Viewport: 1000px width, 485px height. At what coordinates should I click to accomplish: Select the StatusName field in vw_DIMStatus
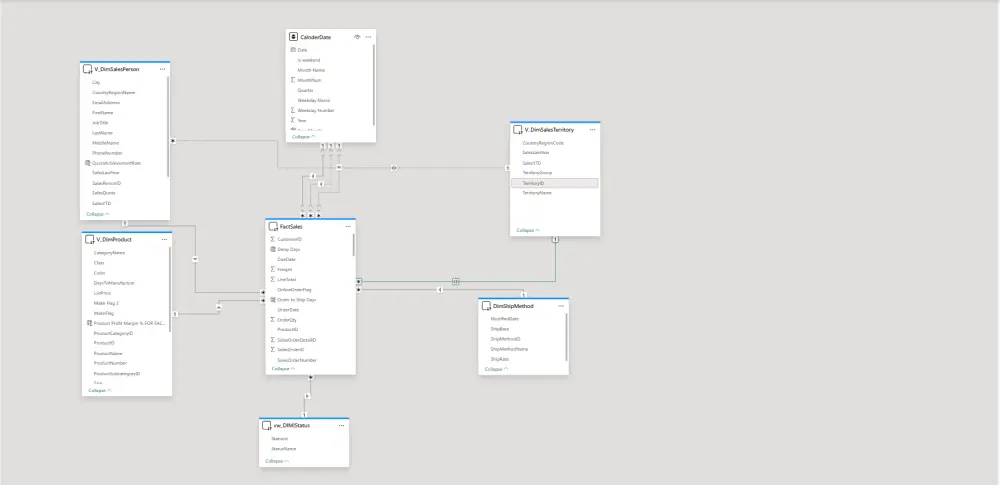click(283, 449)
